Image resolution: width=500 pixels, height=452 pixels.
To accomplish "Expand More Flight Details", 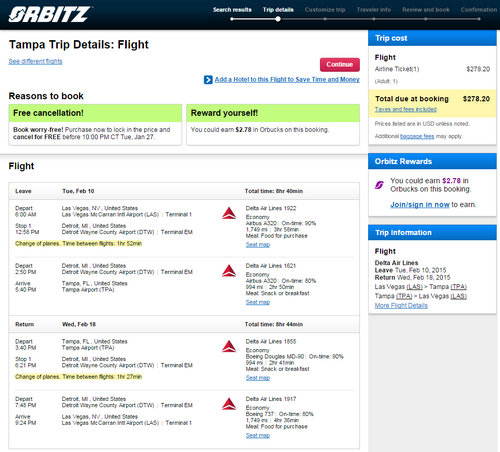I will (x=401, y=306).
